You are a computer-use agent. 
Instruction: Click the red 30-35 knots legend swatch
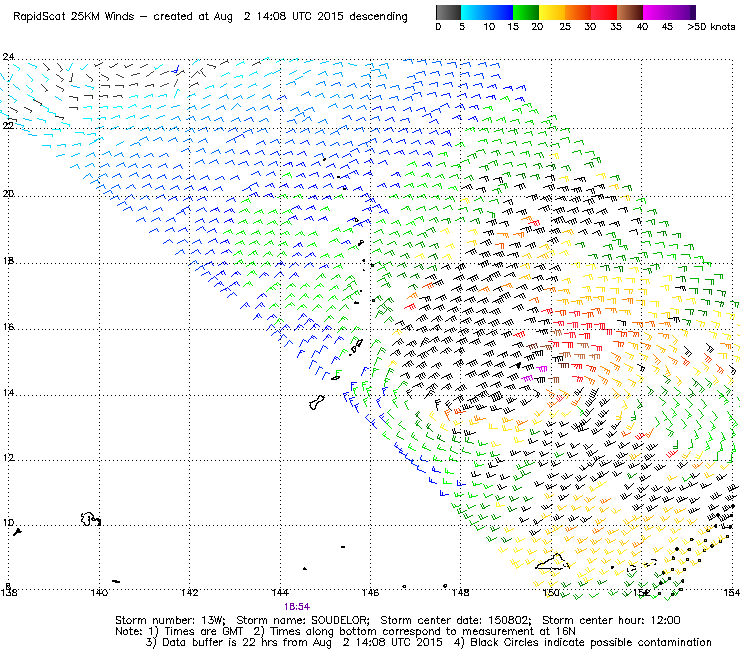[604, 12]
